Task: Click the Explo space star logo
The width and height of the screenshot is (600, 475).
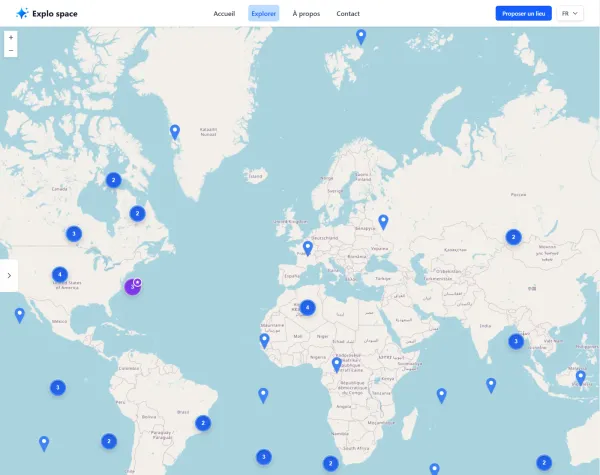Action: [22, 14]
